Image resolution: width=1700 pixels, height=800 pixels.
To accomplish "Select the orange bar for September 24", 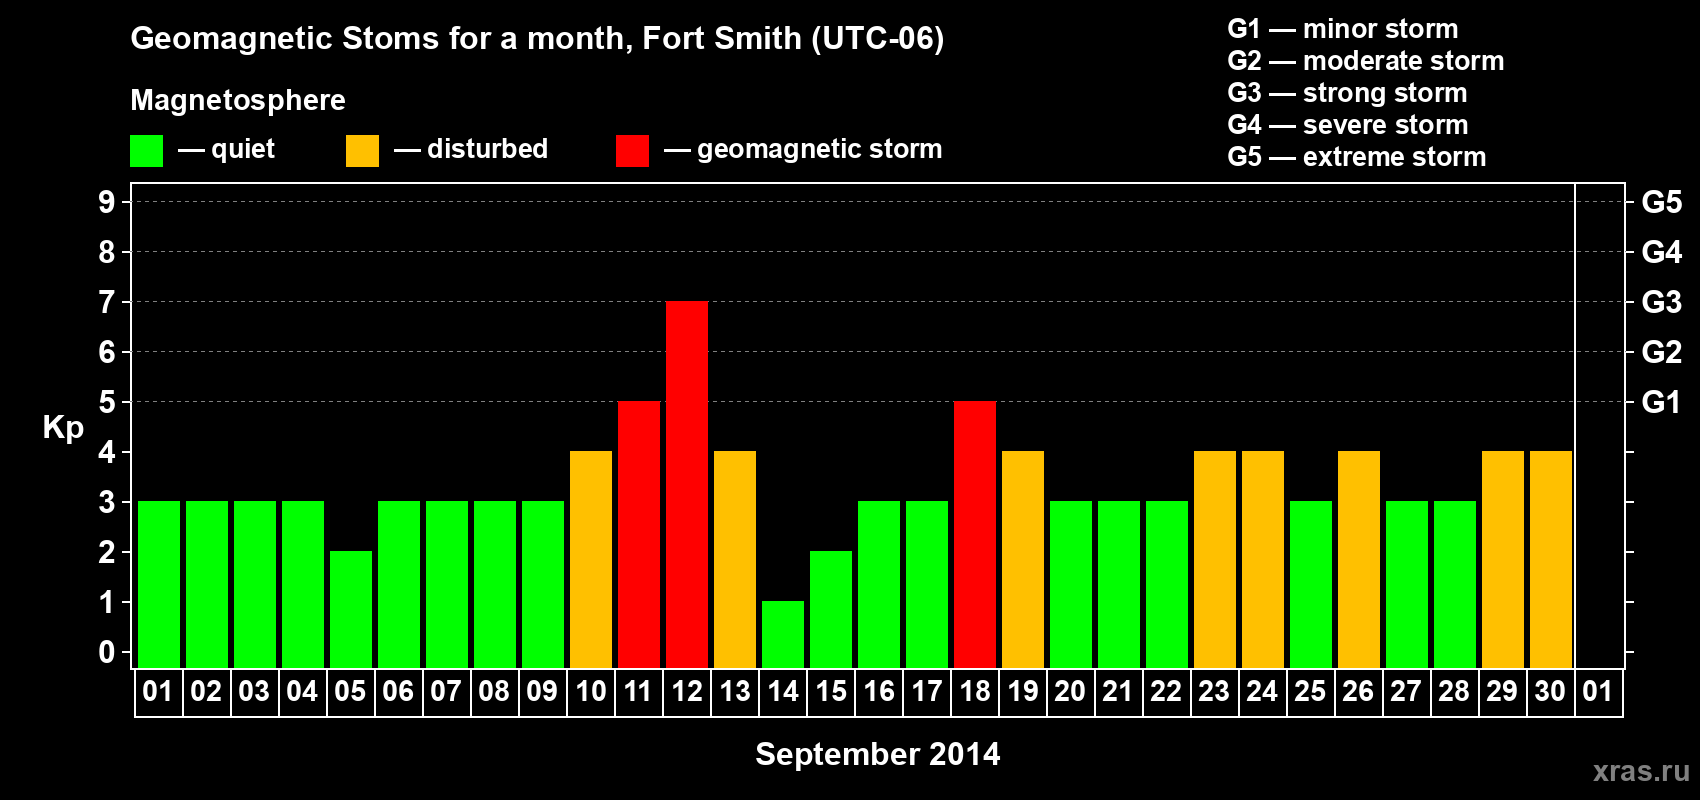I will (1263, 559).
